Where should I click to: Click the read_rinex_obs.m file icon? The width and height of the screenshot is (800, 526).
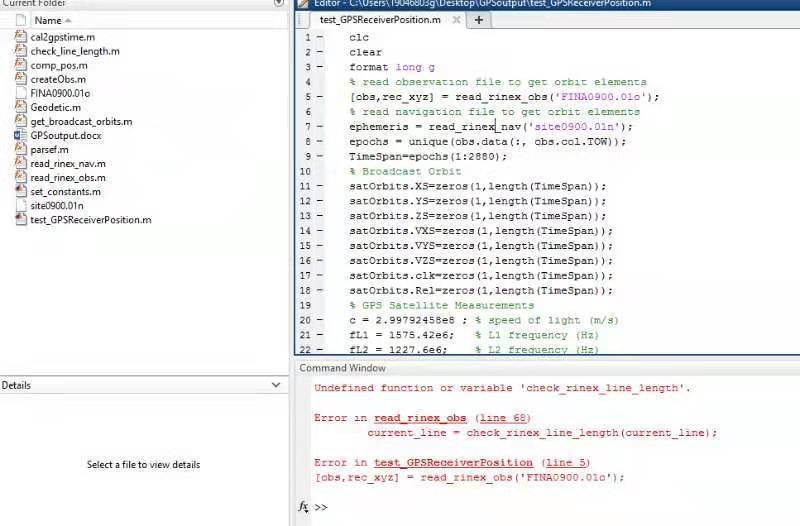click(21, 177)
